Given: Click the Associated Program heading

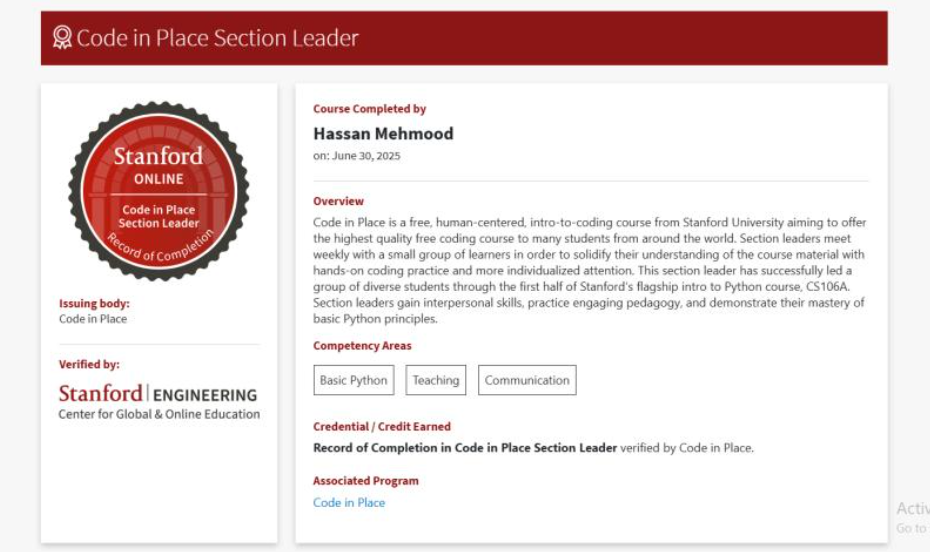Looking at the screenshot, I should click(366, 481).
